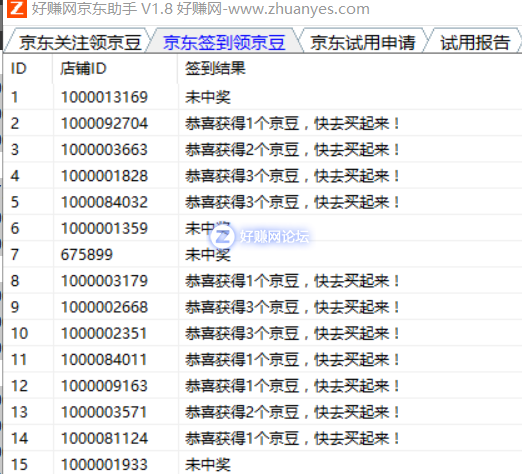Screen dimensions: 522x474
Task: Click the sign-in result for shop 1000003179
Action: [x=292, y=281]
